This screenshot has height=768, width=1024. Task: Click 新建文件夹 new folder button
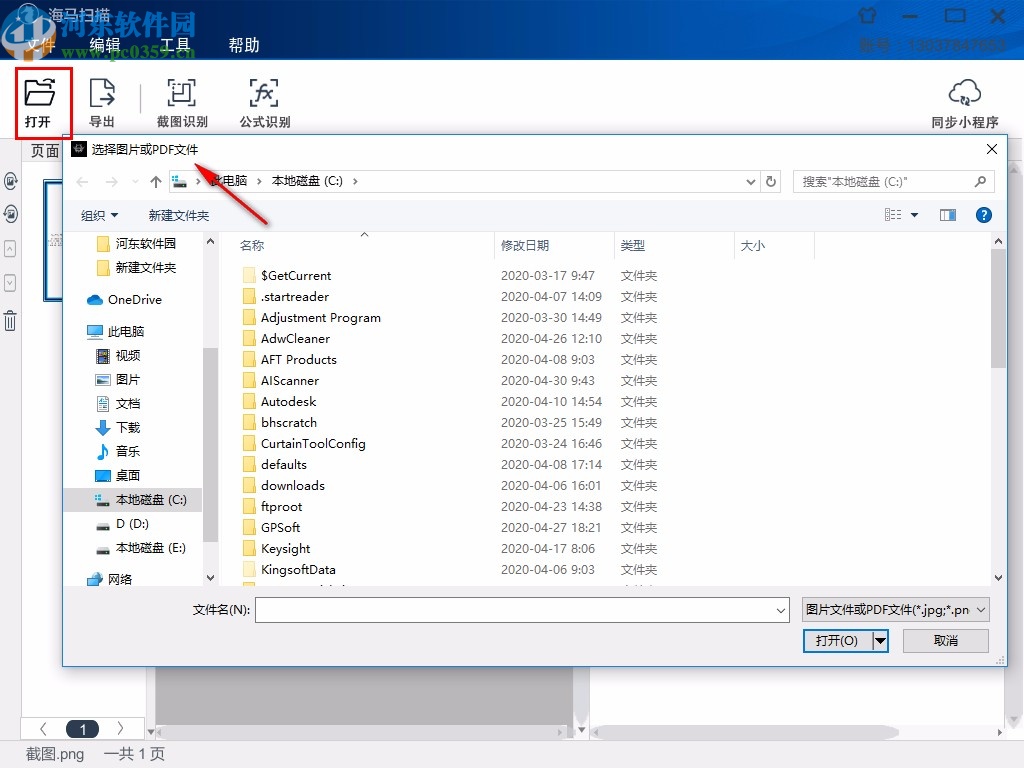178,216
